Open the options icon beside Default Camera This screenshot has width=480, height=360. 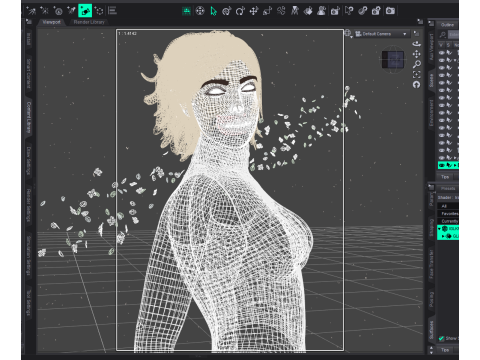416,33
